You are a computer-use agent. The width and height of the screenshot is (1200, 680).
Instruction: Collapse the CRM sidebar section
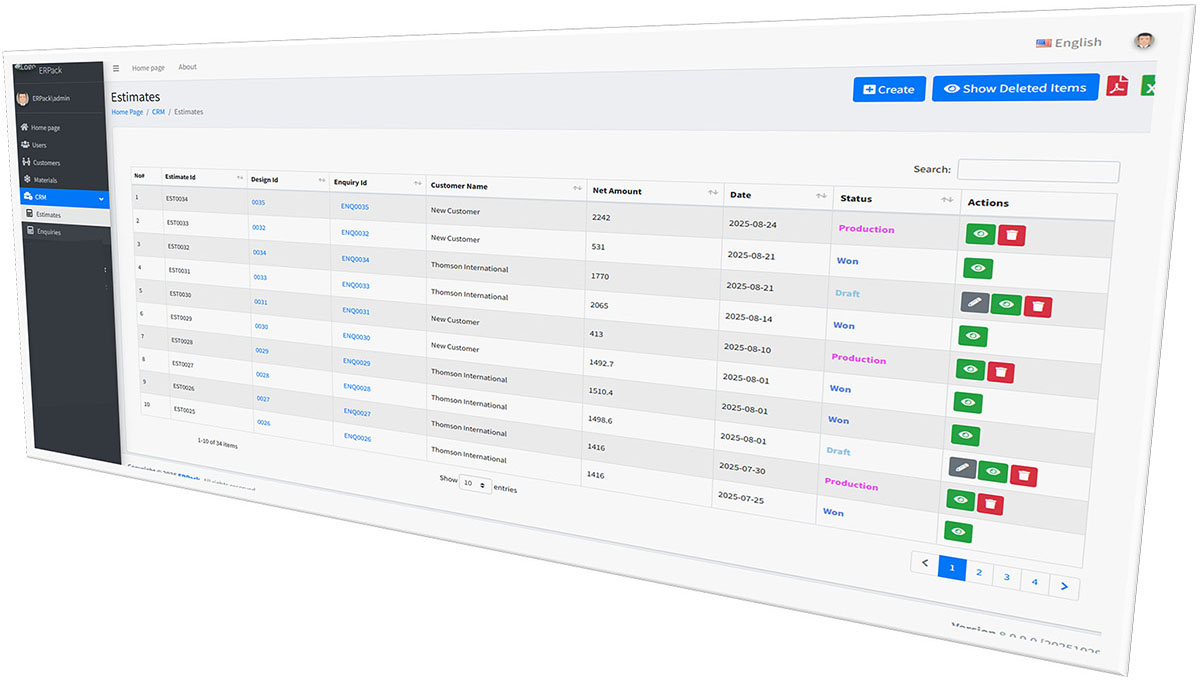pos(101,199)
